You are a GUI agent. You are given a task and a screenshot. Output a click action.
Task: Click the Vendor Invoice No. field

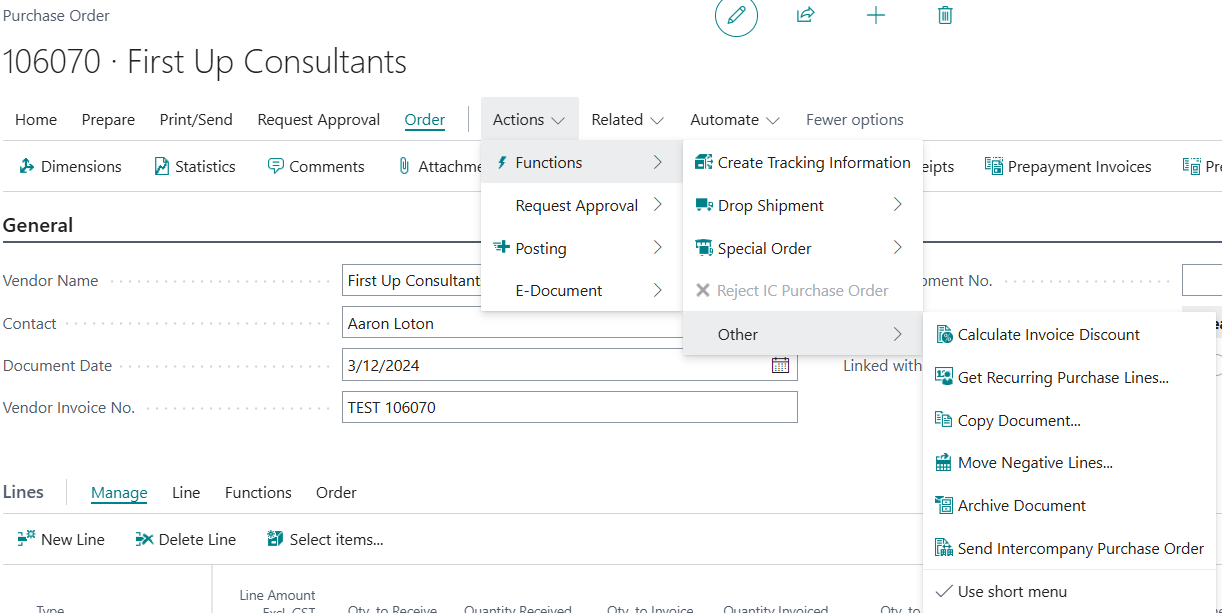570,408
